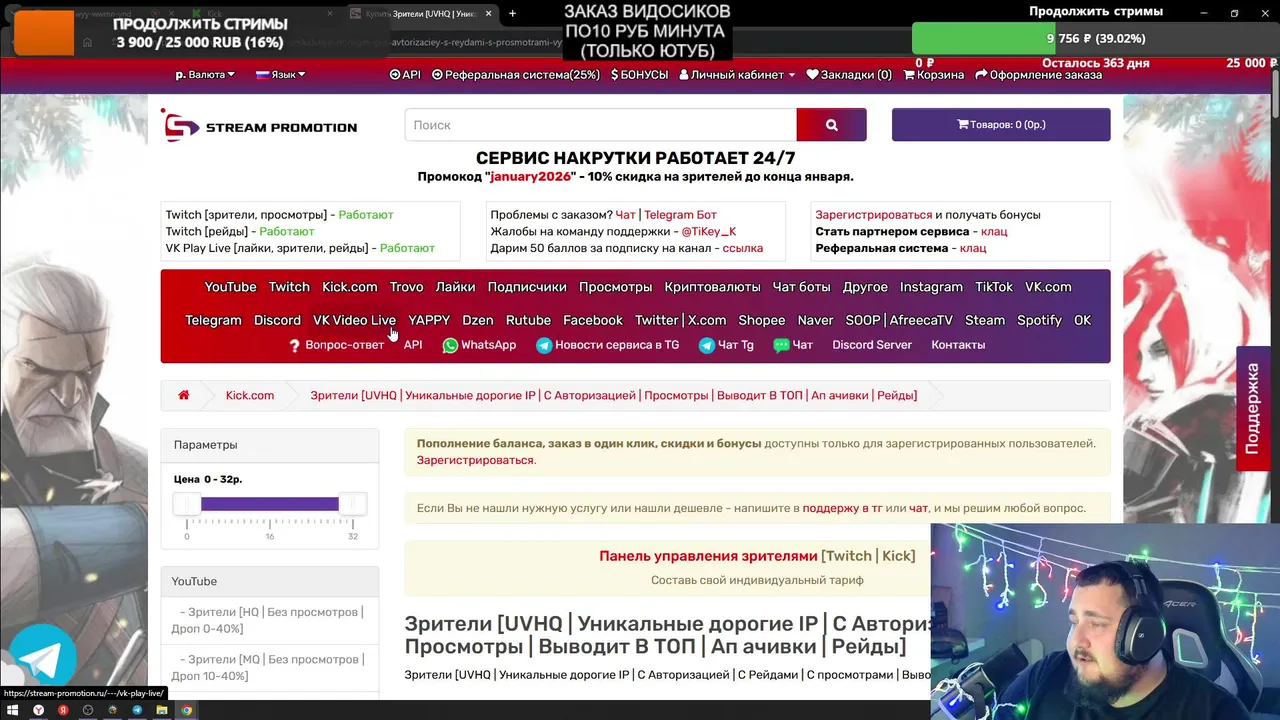Select Kick.com category in menu
This screenshot has height=720, width=1280.
coord(350,287)
